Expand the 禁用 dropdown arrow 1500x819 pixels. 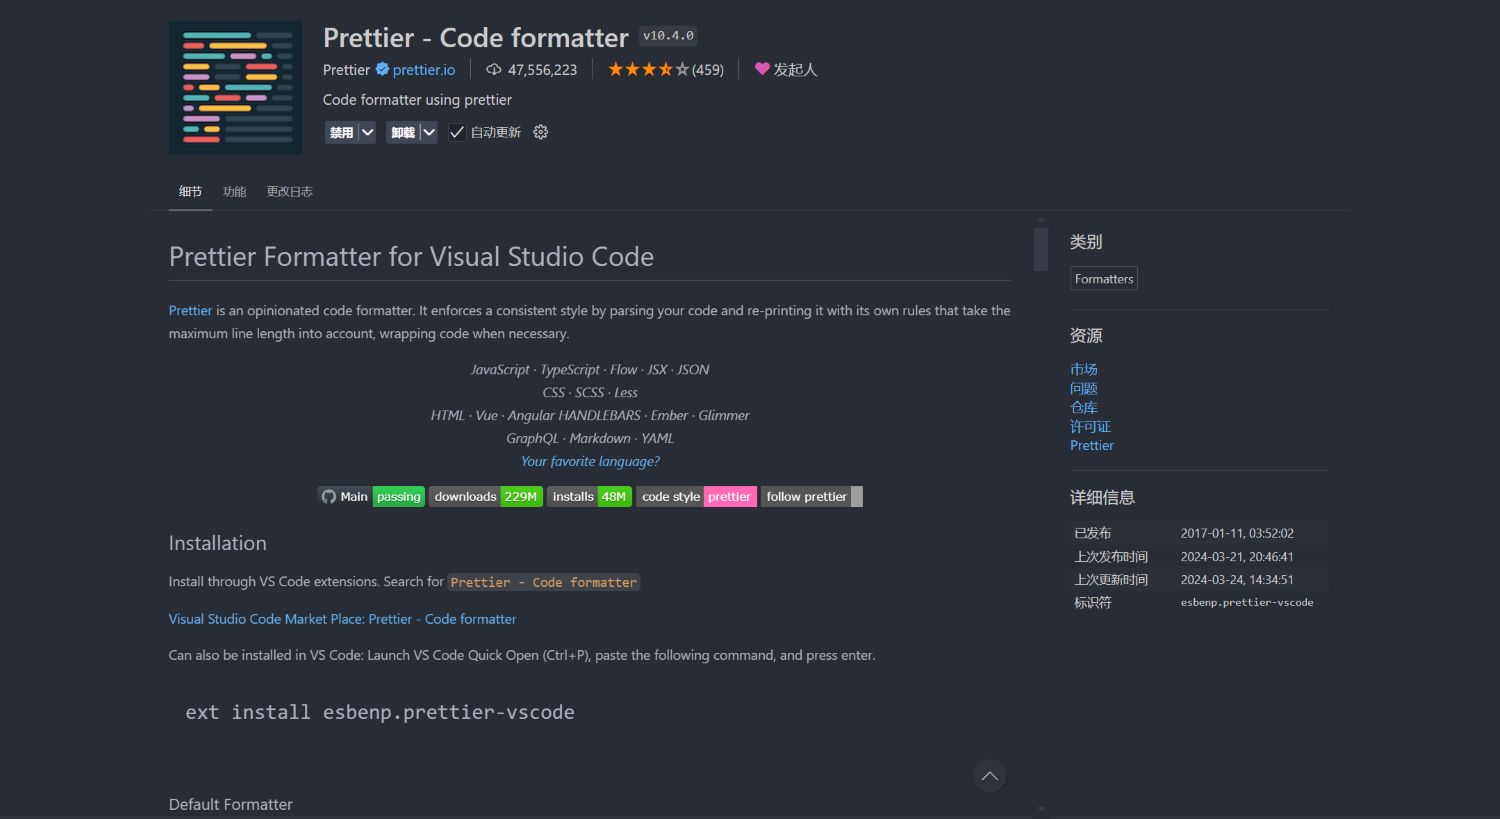click(x=367, y=132)
